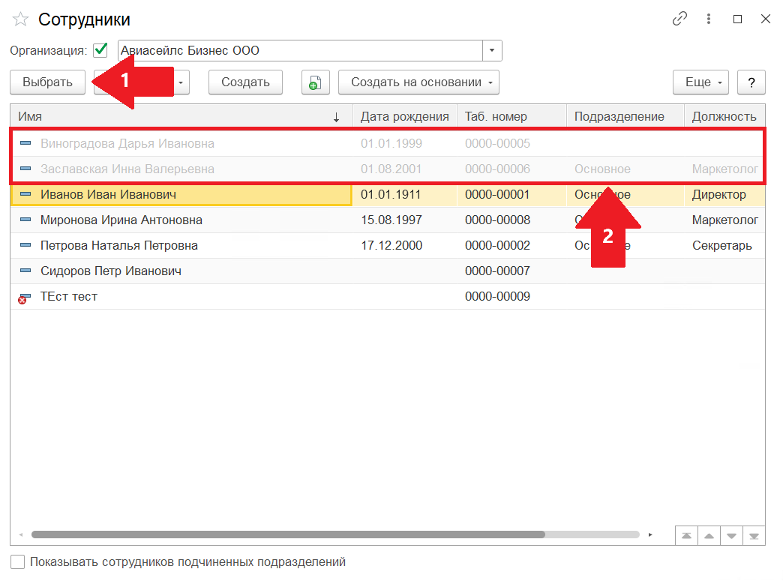Click the green copy-document toolbar icon
Screen dimensions: 784x582
click(x=315, y=82)
